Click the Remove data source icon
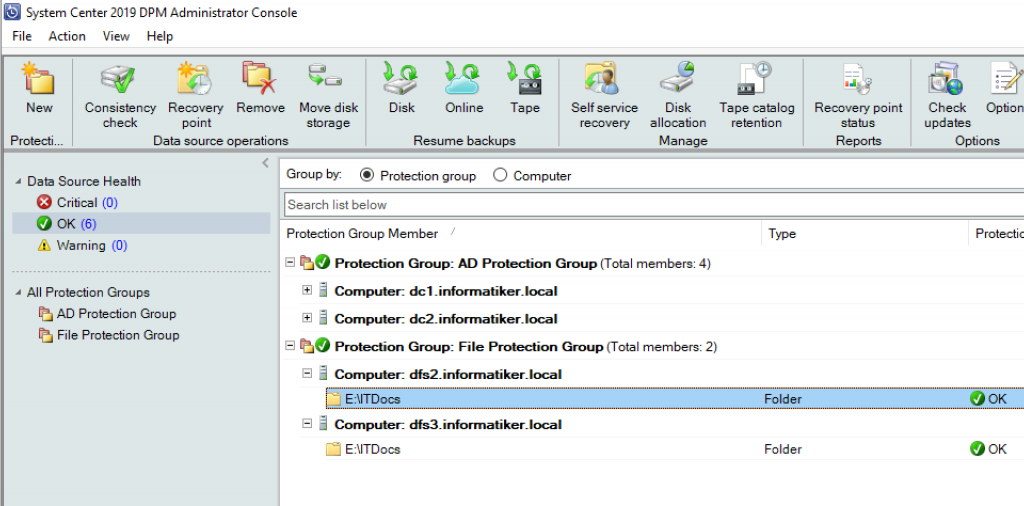The height and width of the screenshot is (506, 1024). pos(260,78)
